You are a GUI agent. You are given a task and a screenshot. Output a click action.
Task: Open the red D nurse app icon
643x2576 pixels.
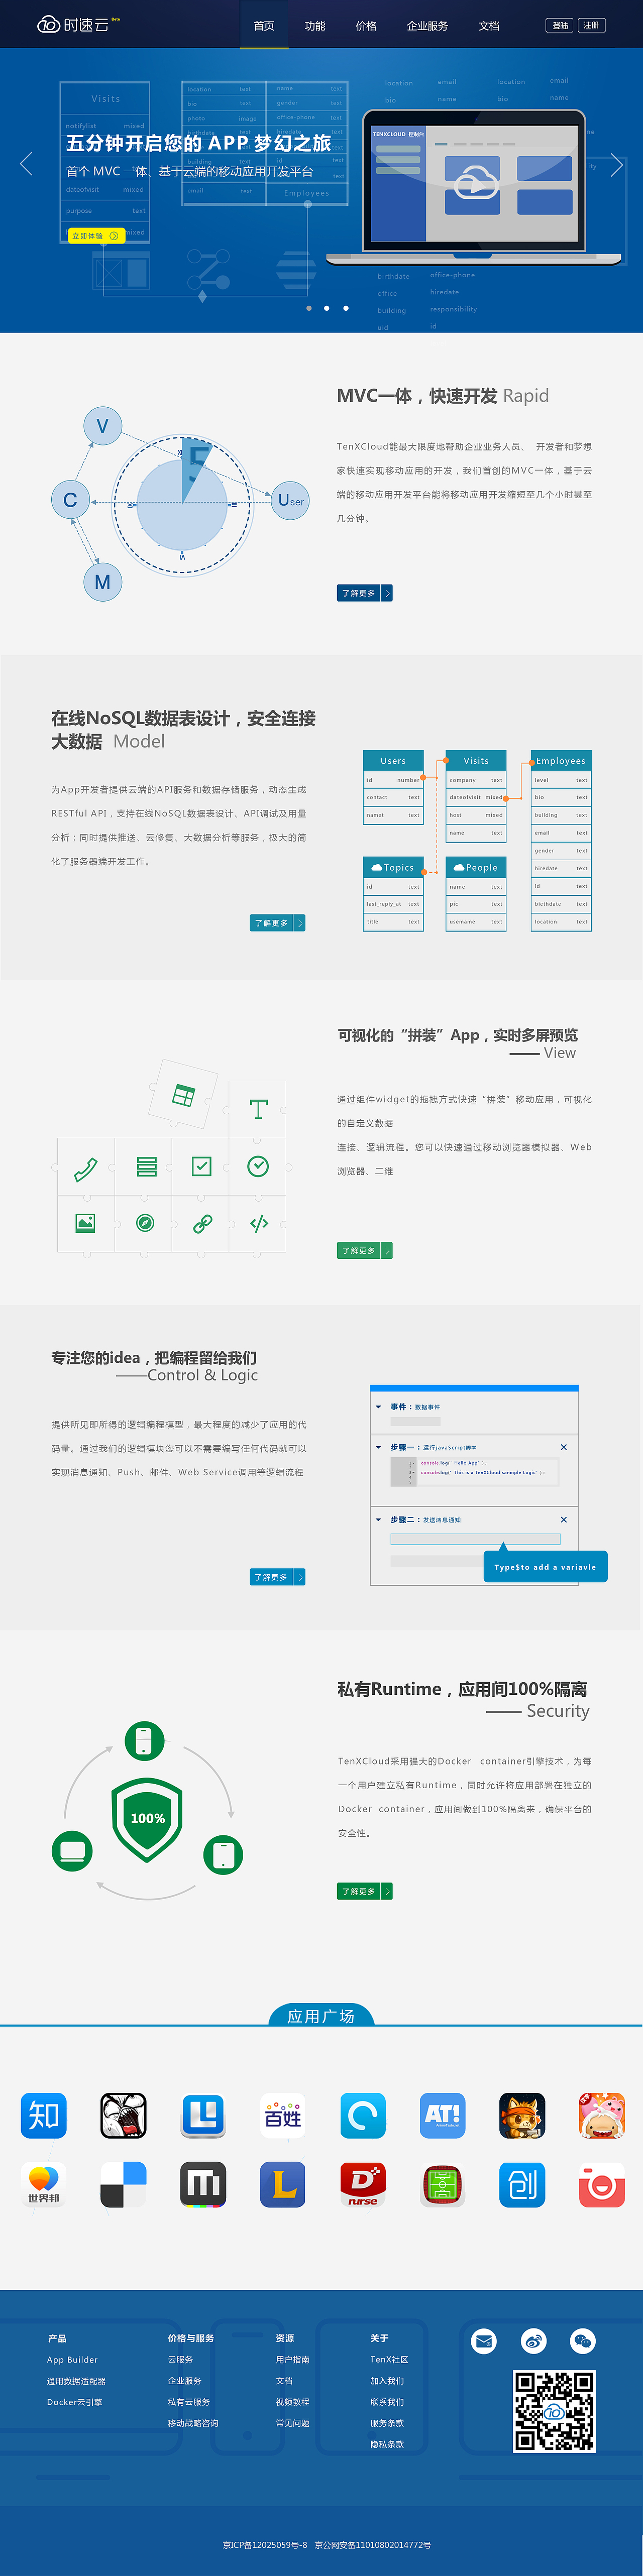pos(363,2185)
